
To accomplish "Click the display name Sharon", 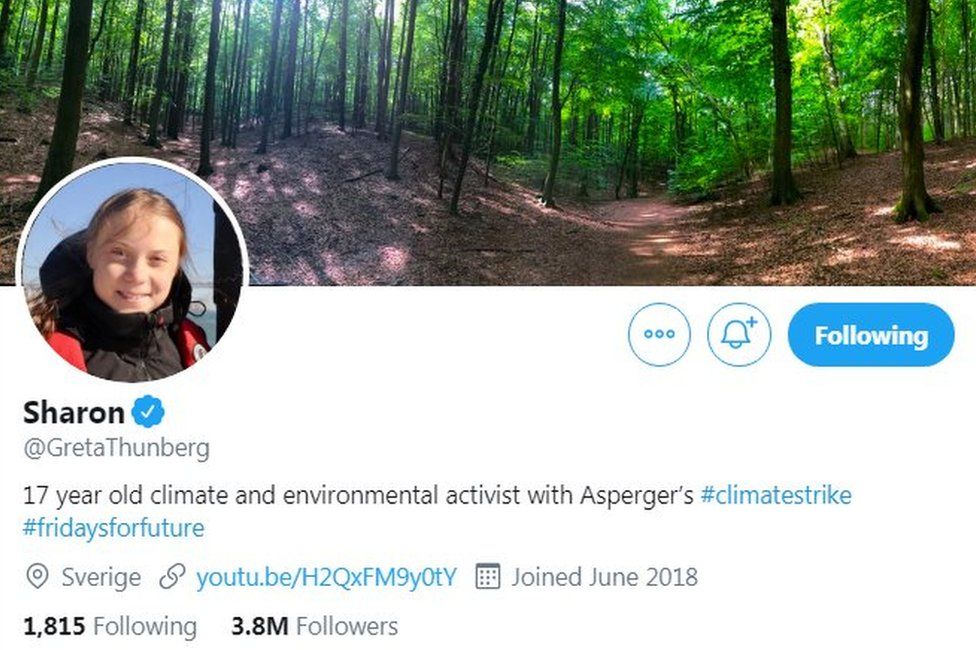I will coord(74,412).
